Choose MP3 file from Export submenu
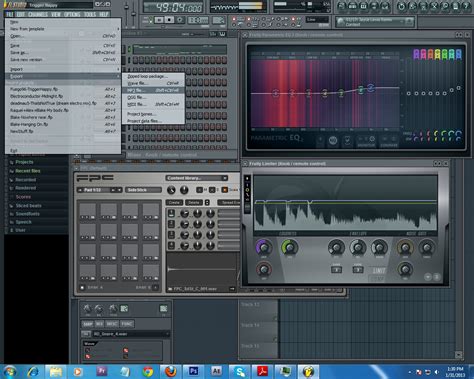The image size is (474, 379). click(x=153, y=90)
